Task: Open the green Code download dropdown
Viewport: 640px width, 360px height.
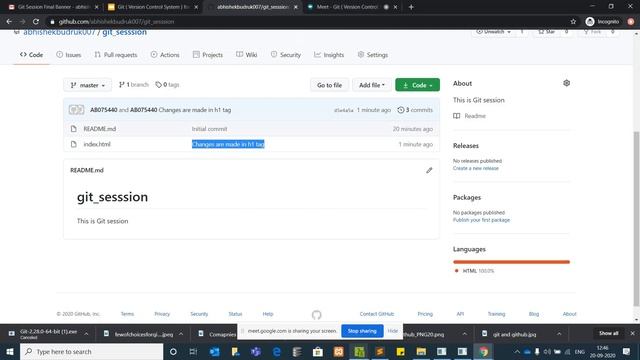Action: point(417,85)
